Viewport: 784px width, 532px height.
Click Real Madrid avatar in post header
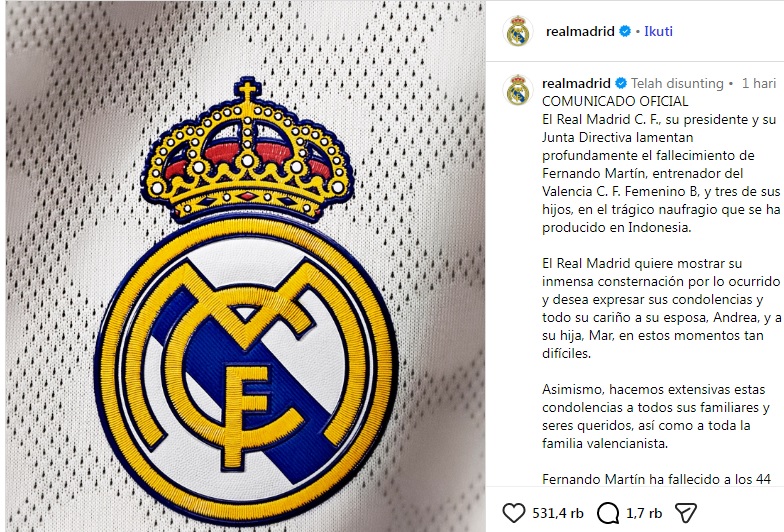(518, 31)
